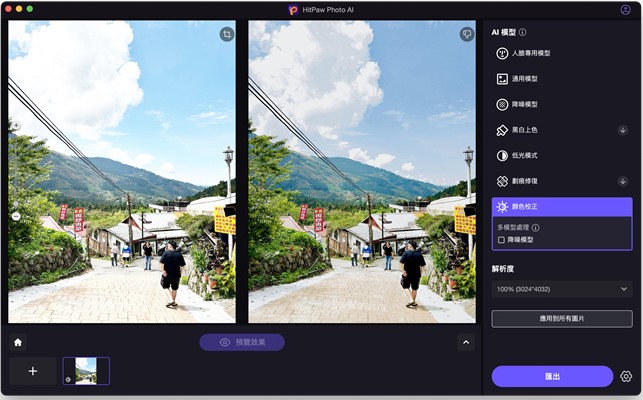This screenshot has width=643, height=400.
Task: Click download arrow next to 黑白上色
Action: point(622,130)
